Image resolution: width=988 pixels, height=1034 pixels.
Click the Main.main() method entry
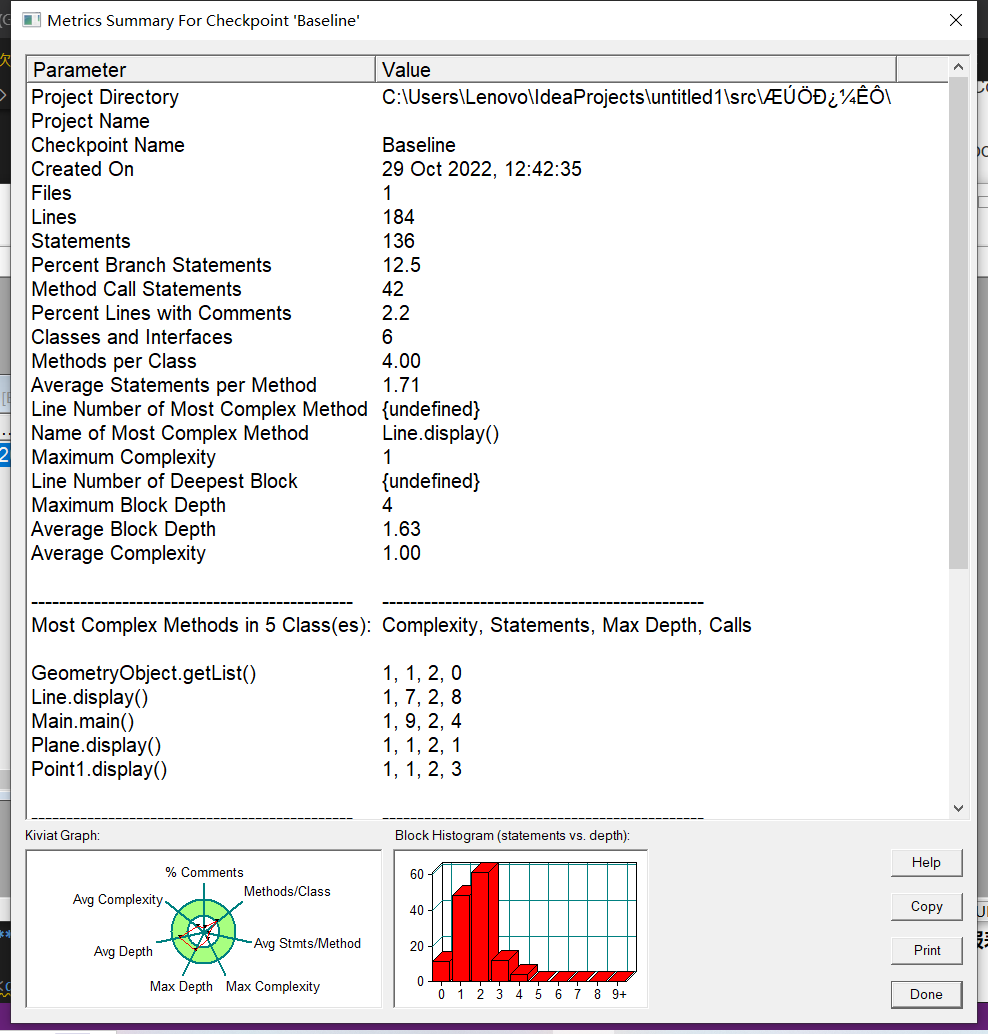click(x=82, y=721)
